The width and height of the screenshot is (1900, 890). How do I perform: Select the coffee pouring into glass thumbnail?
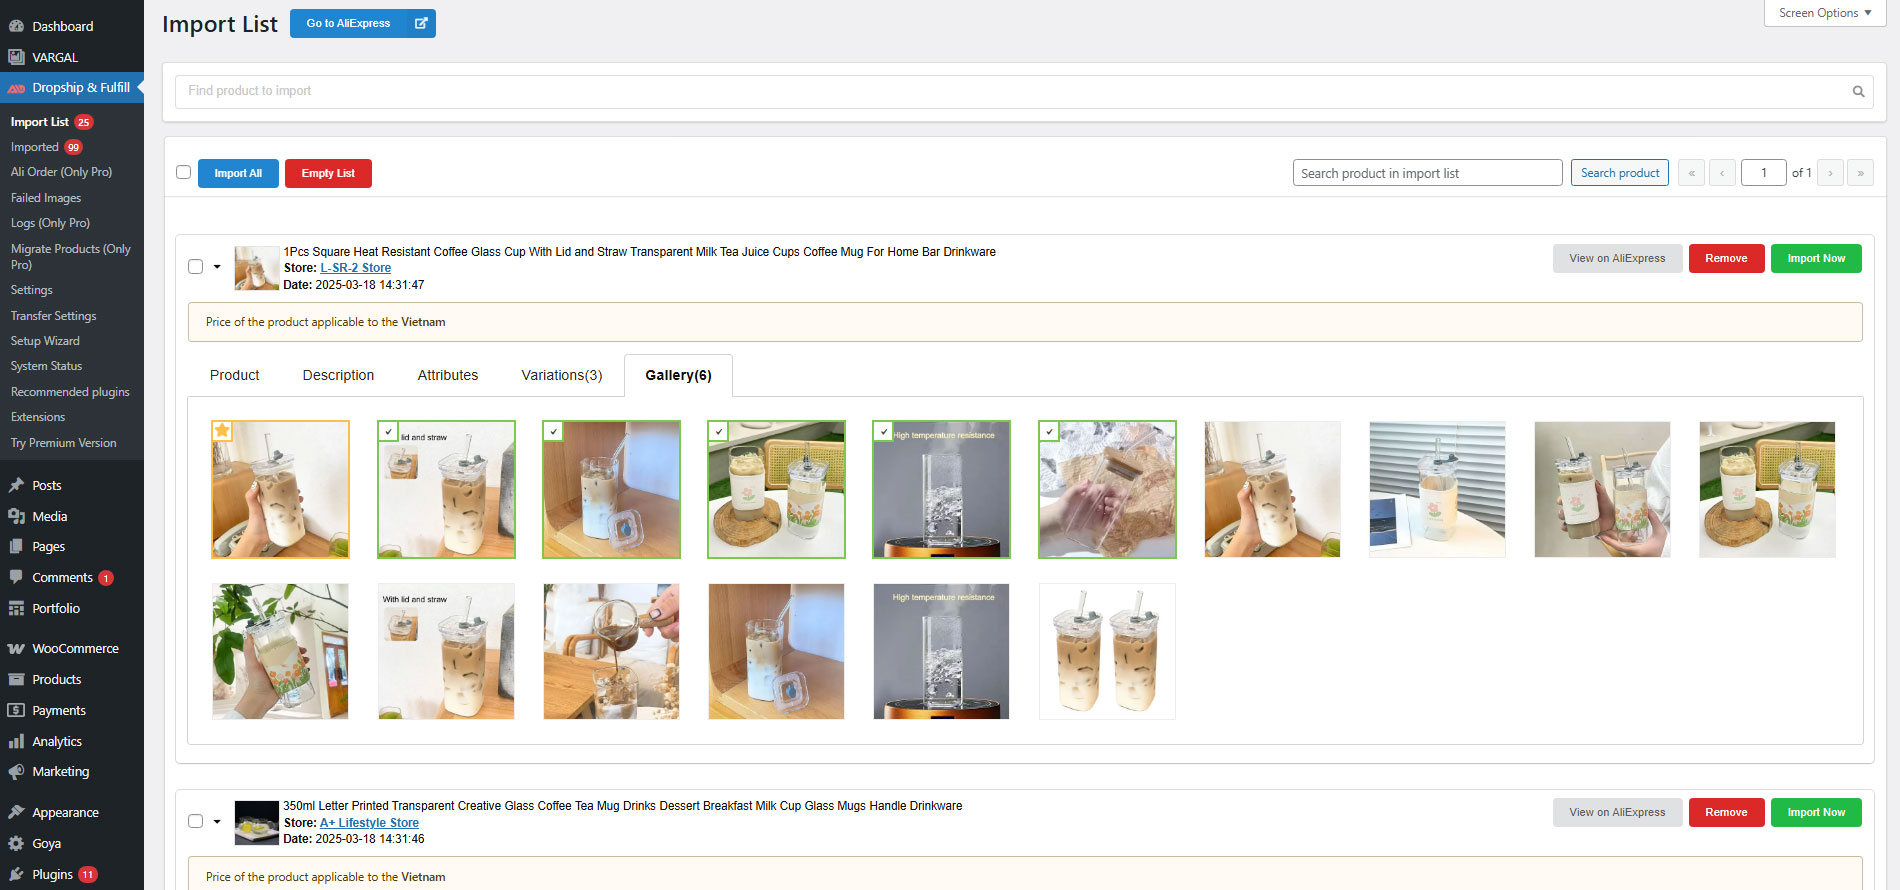(611, 651)
